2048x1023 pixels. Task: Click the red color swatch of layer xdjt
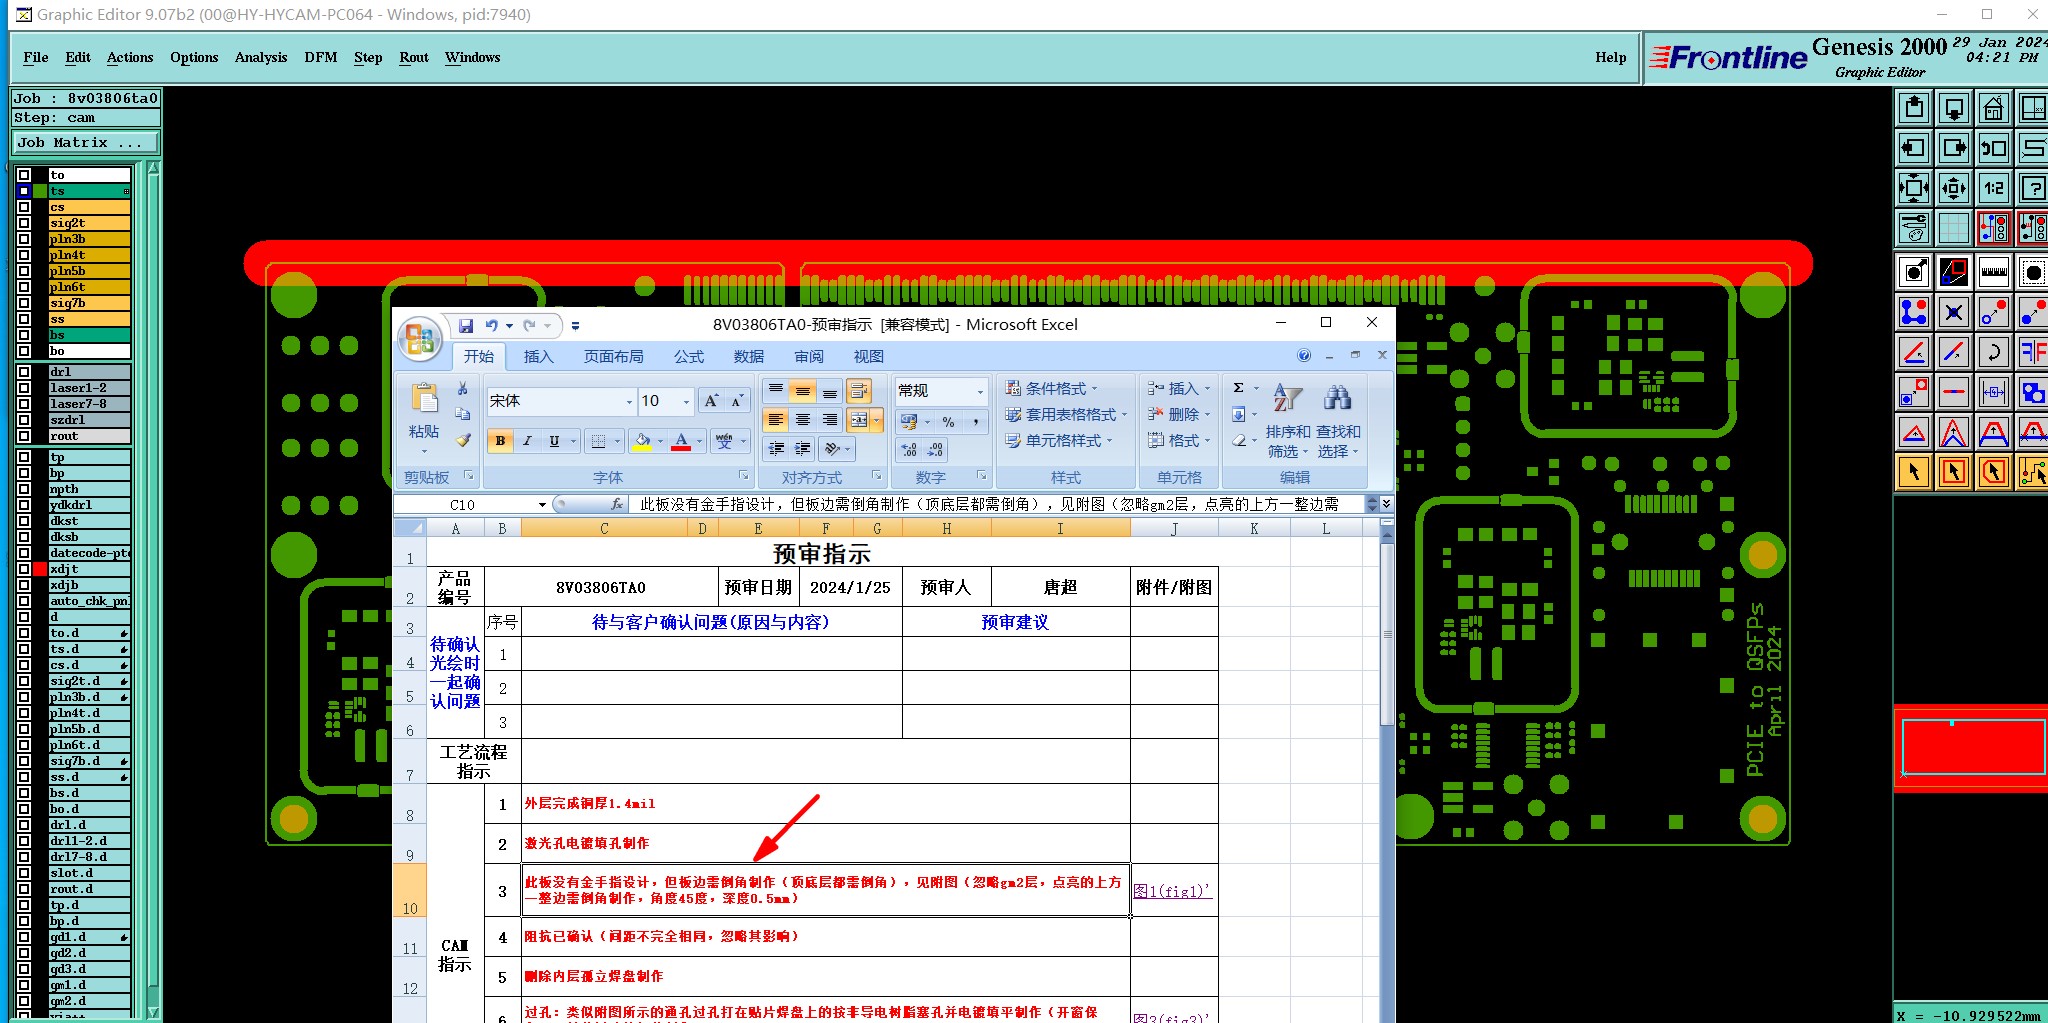(40, 569)
